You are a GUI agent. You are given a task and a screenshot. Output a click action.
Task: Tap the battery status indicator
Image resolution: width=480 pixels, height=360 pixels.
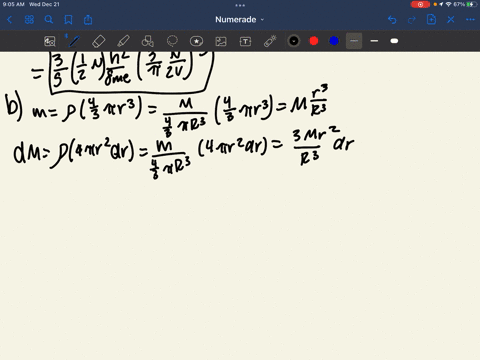click(472, 4)
